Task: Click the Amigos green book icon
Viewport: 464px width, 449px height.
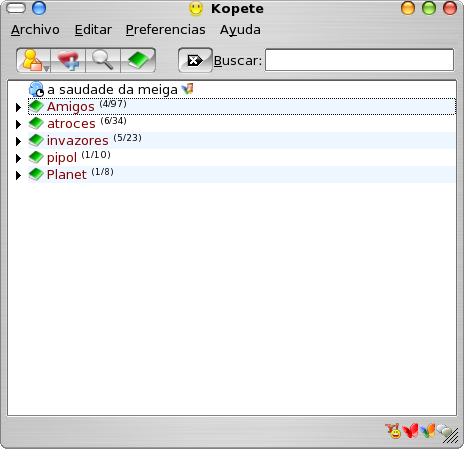Action: click(36, 107)
